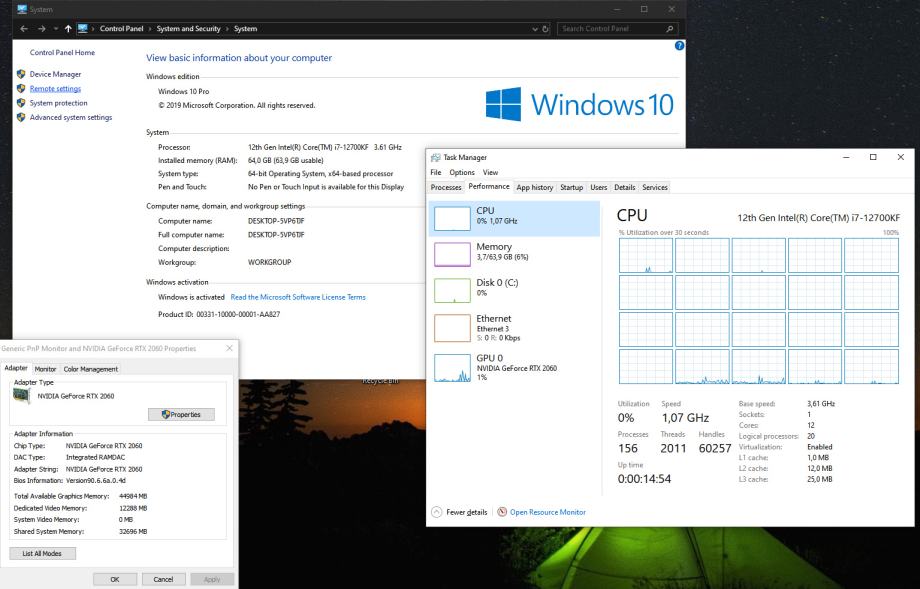
Task: Open Resource Monitor link
Action: pyautogui.click(x=547, y=512)
